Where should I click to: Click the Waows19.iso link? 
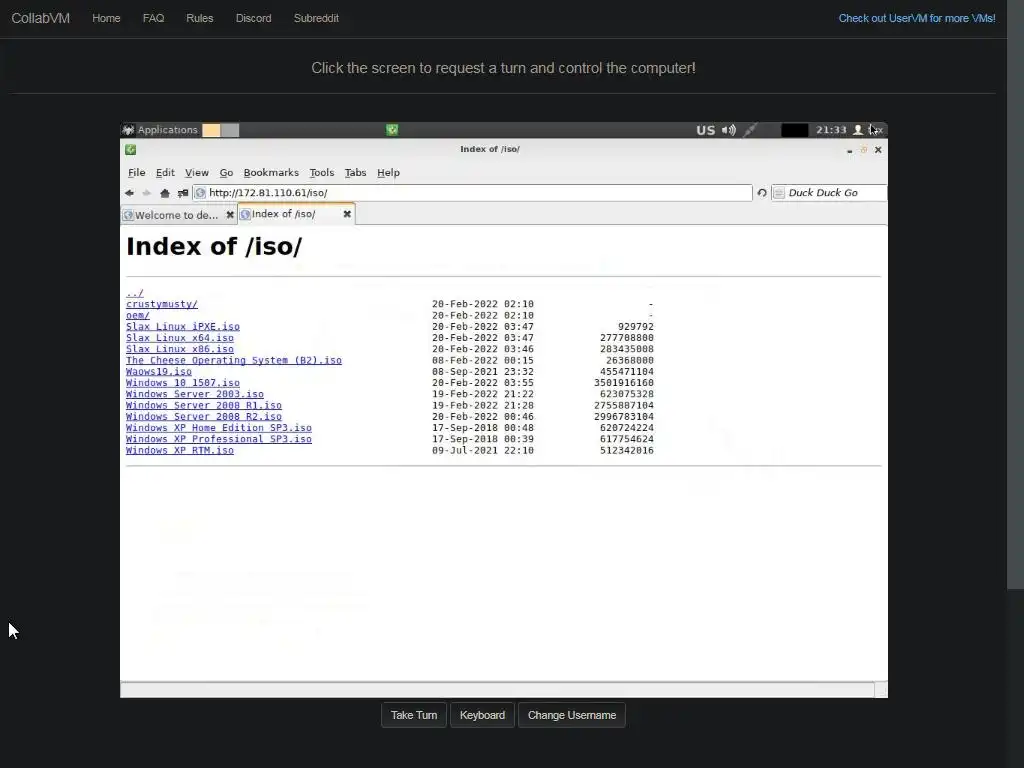pyautogui.click(x=159, y=372)
